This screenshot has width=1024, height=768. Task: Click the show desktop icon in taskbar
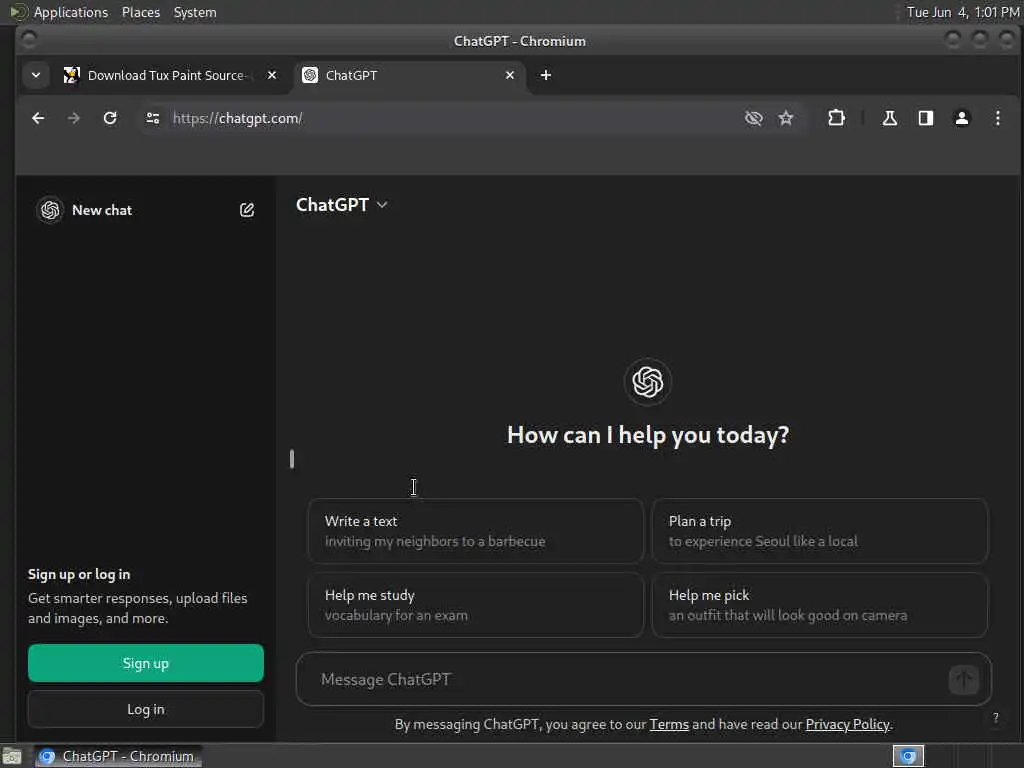12,756
